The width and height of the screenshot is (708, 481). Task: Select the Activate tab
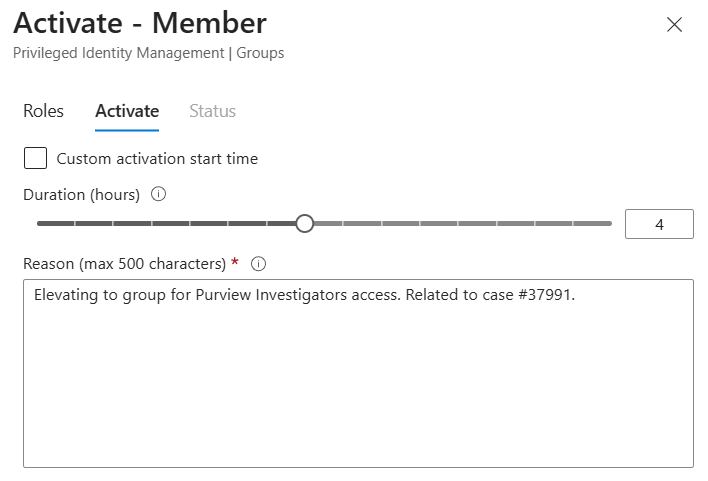pos(127,111)
